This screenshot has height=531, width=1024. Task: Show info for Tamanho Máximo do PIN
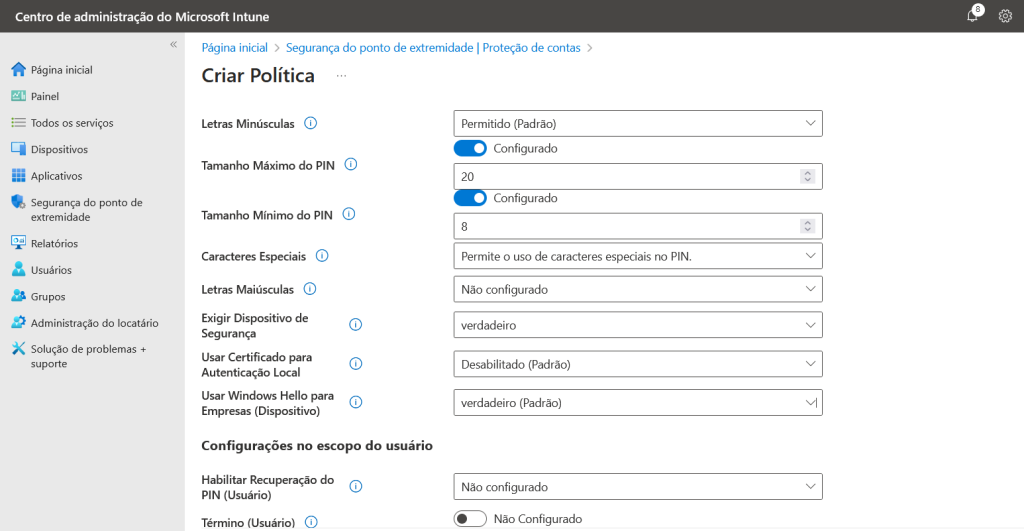pyautogui.click(x=351, y=165)
